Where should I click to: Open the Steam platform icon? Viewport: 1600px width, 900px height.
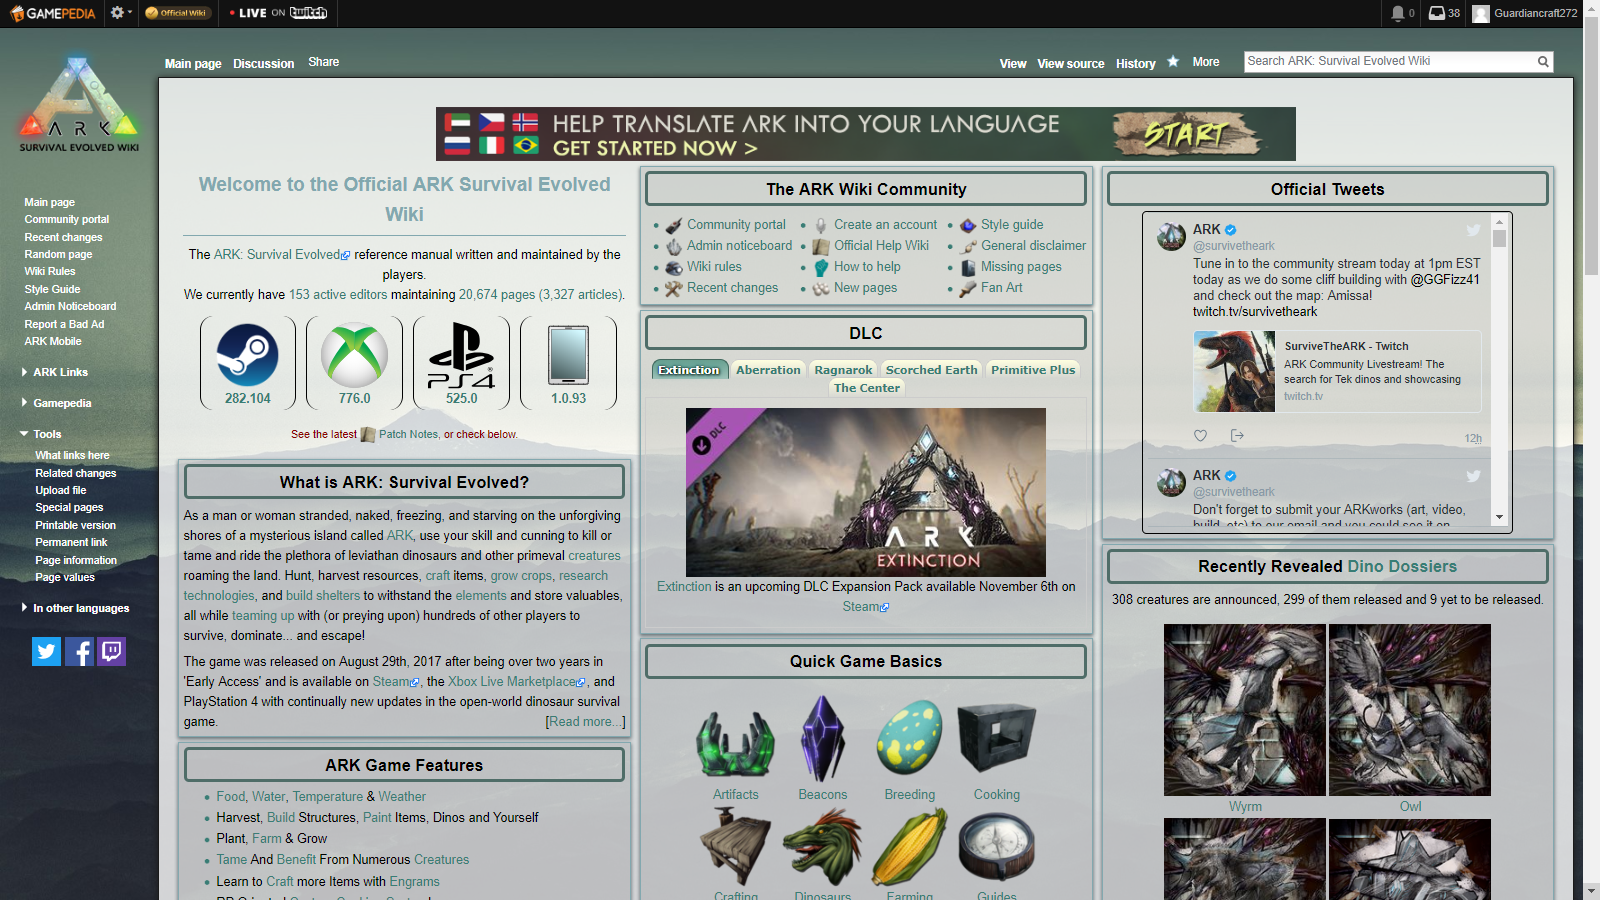pos(248,355)
